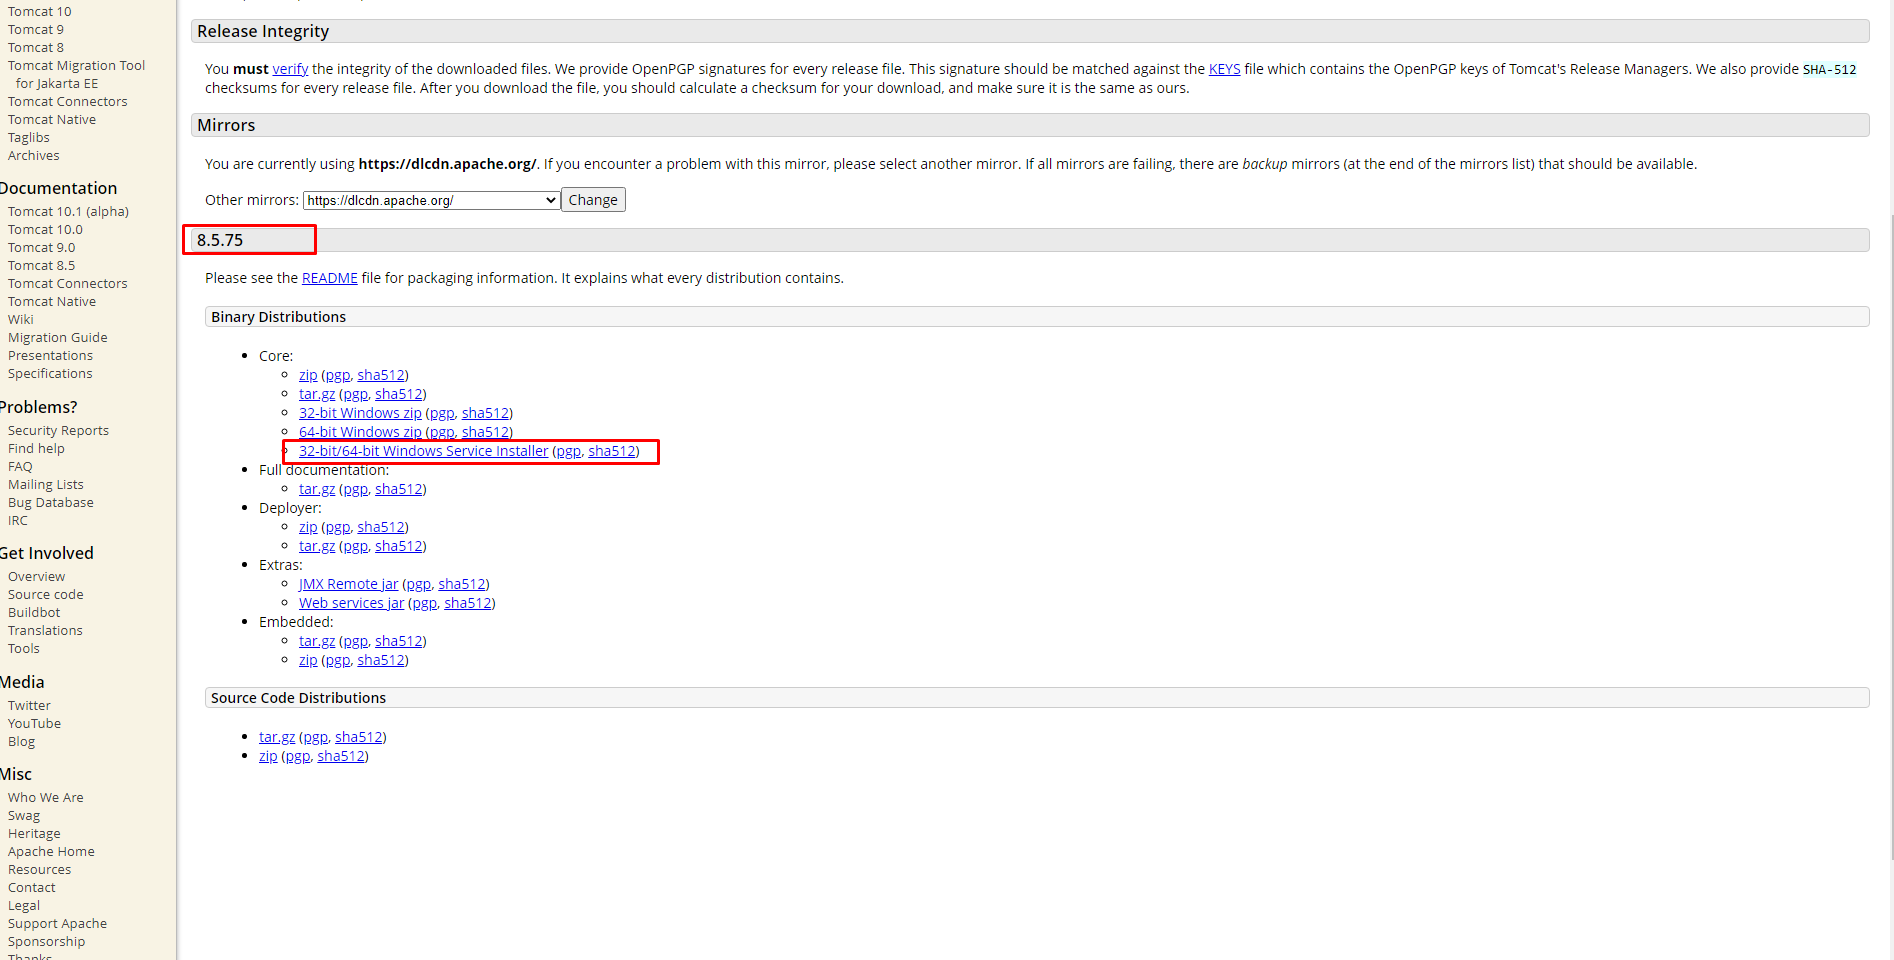Open the verify link in Release Integrity
The width and height of the screenshot is (1894, 960).
[x=290, y=69]
